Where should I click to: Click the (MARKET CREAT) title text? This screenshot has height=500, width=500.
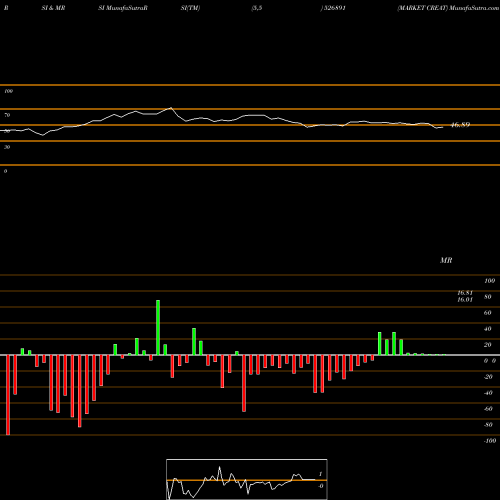423,8
